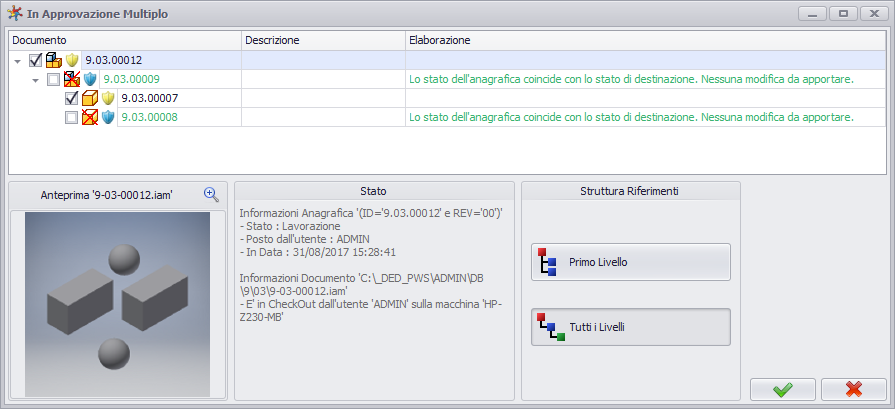Cancel with the red X button
The image size is (895, 409).
pyautogui.click(x=854, y=390)
